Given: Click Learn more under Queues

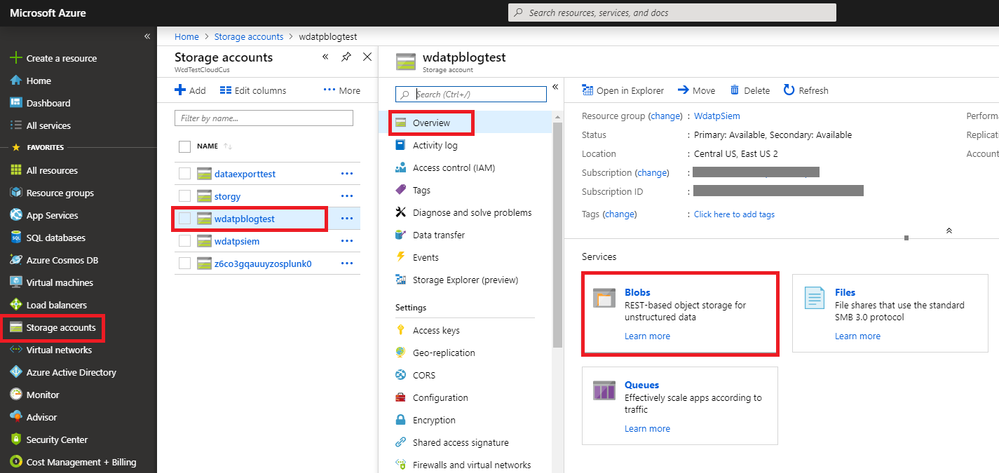Looking at the screenshot, I should [647, 428].
